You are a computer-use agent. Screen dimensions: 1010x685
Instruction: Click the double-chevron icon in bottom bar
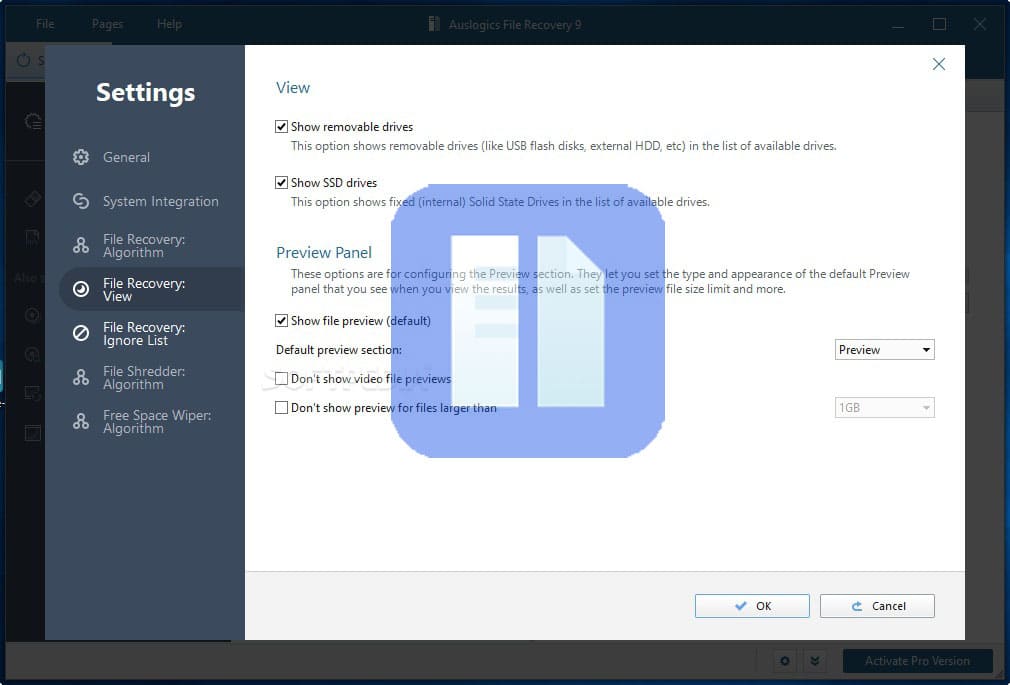(815, 661)
